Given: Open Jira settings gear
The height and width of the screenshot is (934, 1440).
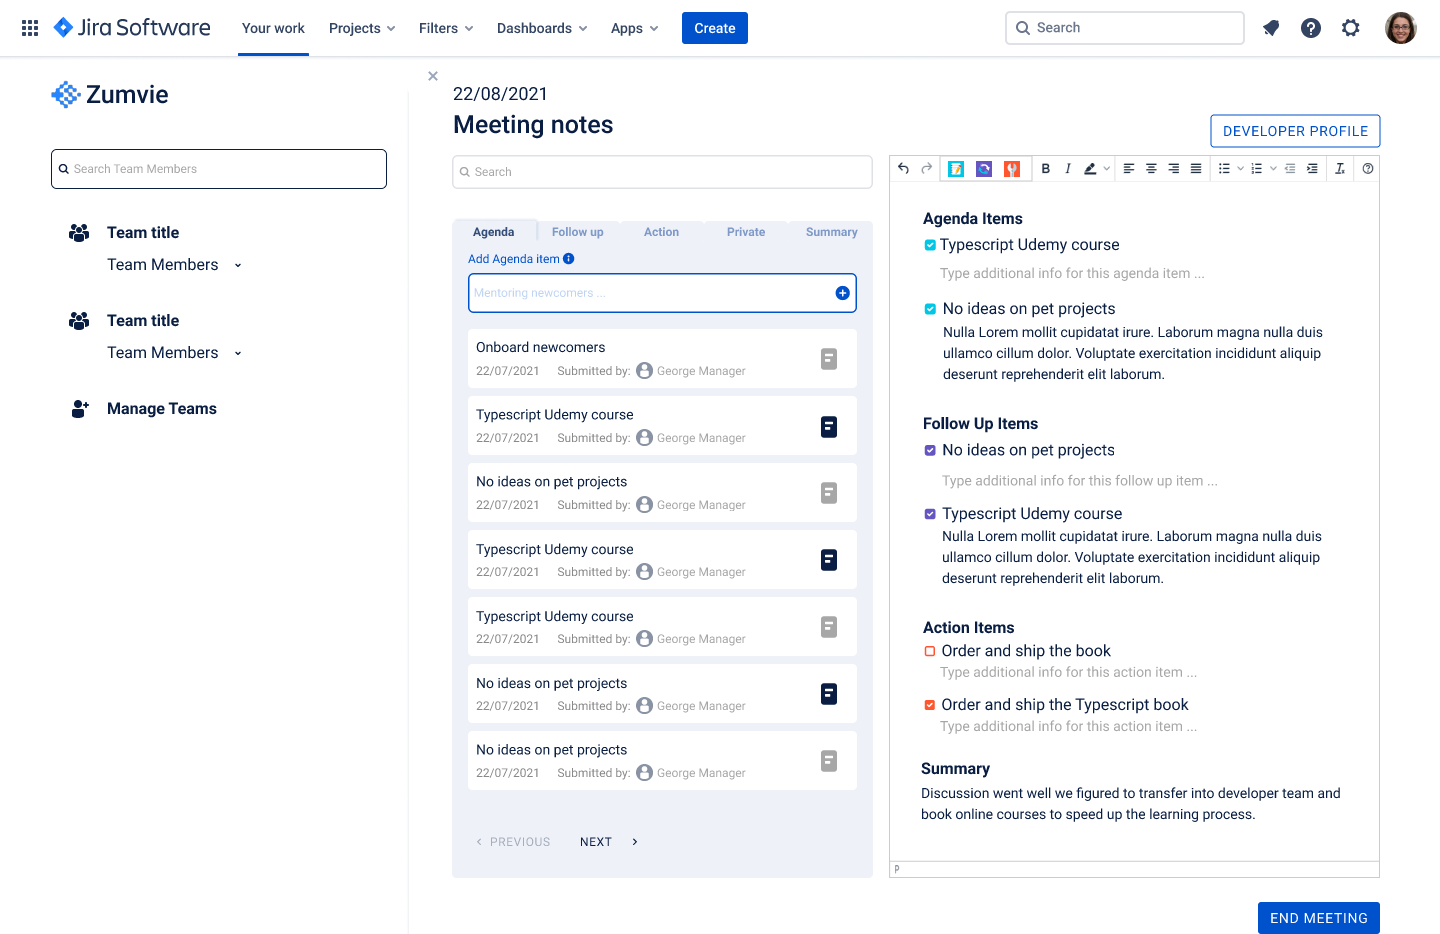Looking at the screenshot, I should coord(1351,28).
